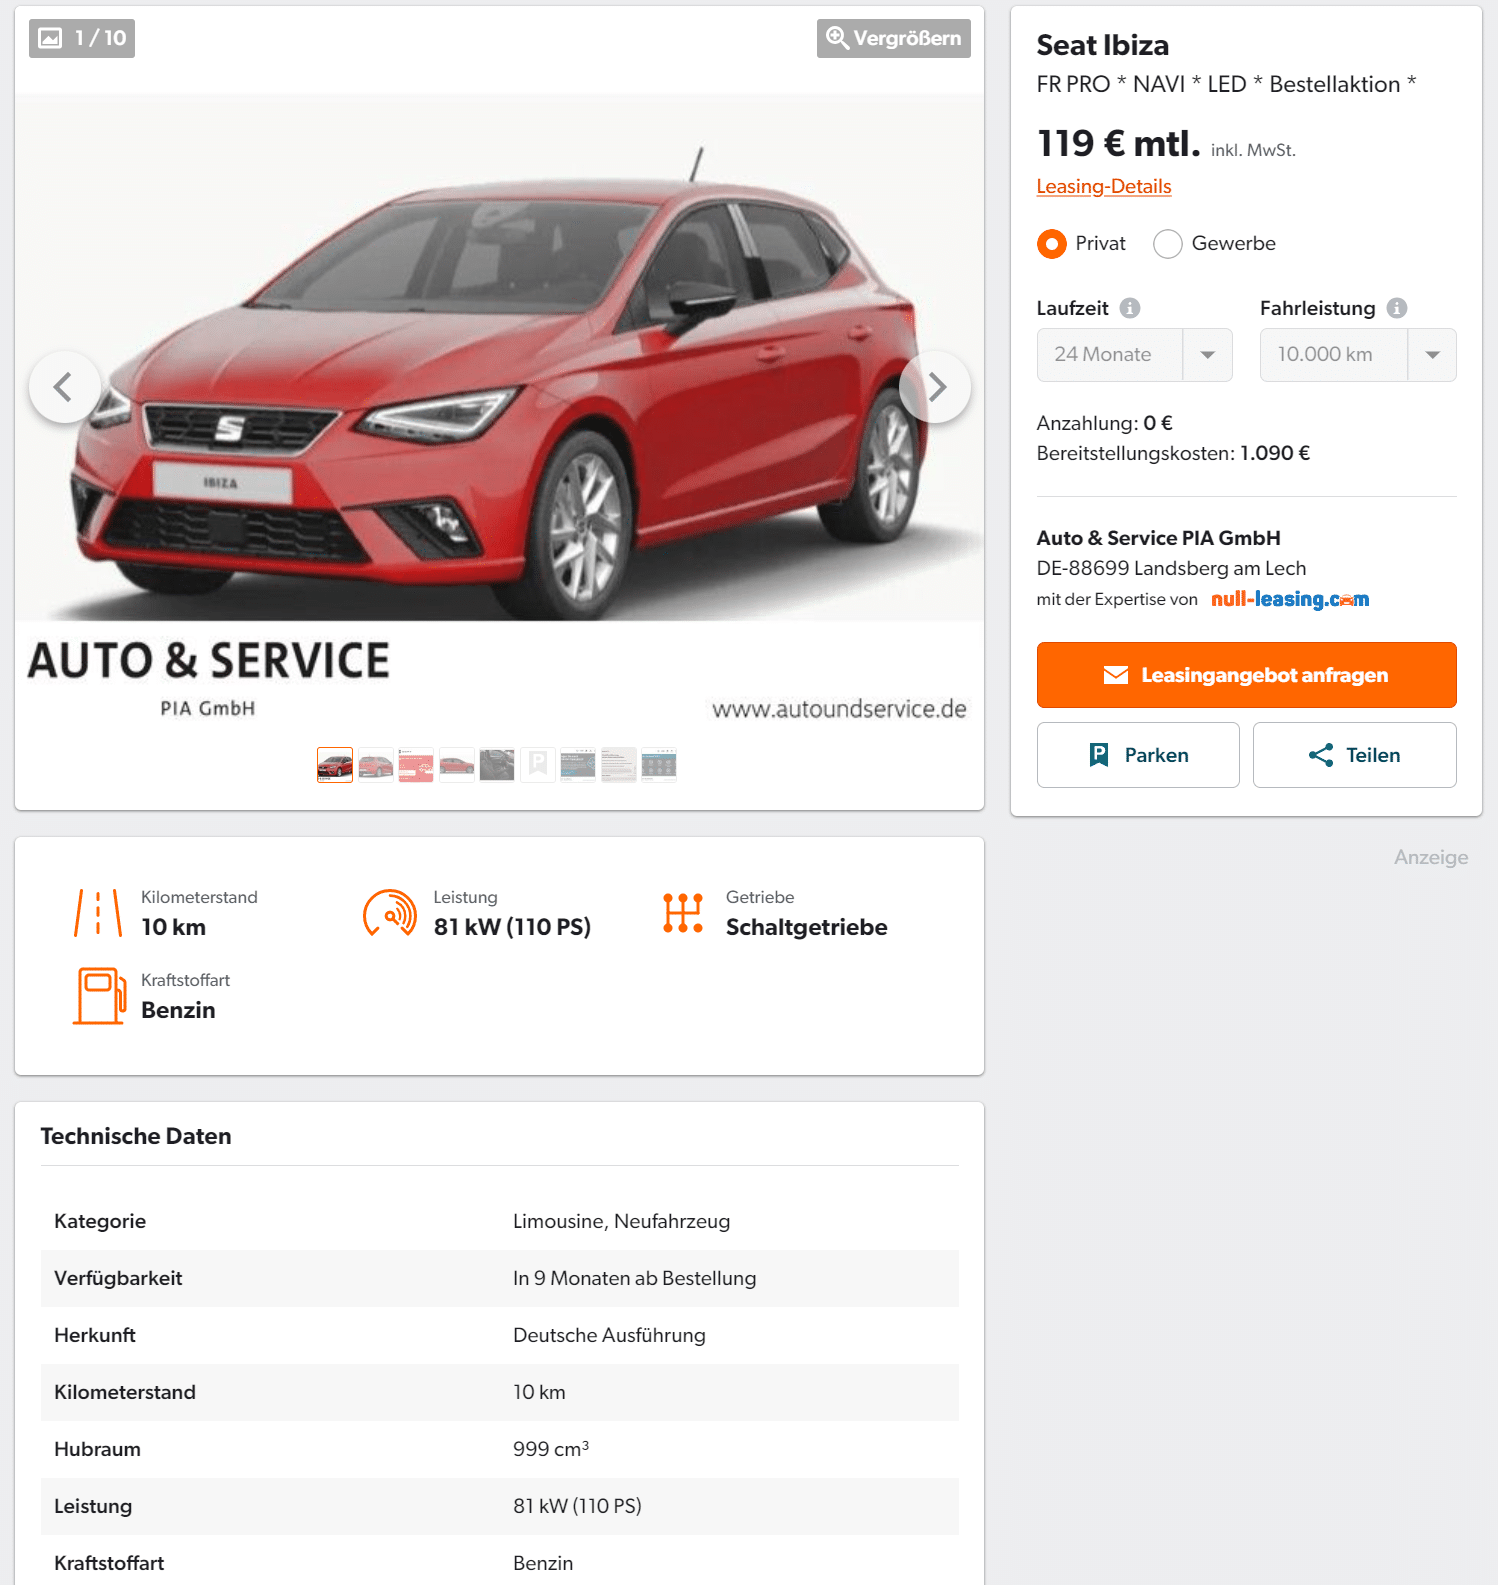
Task: Select the fifth dark gallery thumbnail
Action: [497, 765]
